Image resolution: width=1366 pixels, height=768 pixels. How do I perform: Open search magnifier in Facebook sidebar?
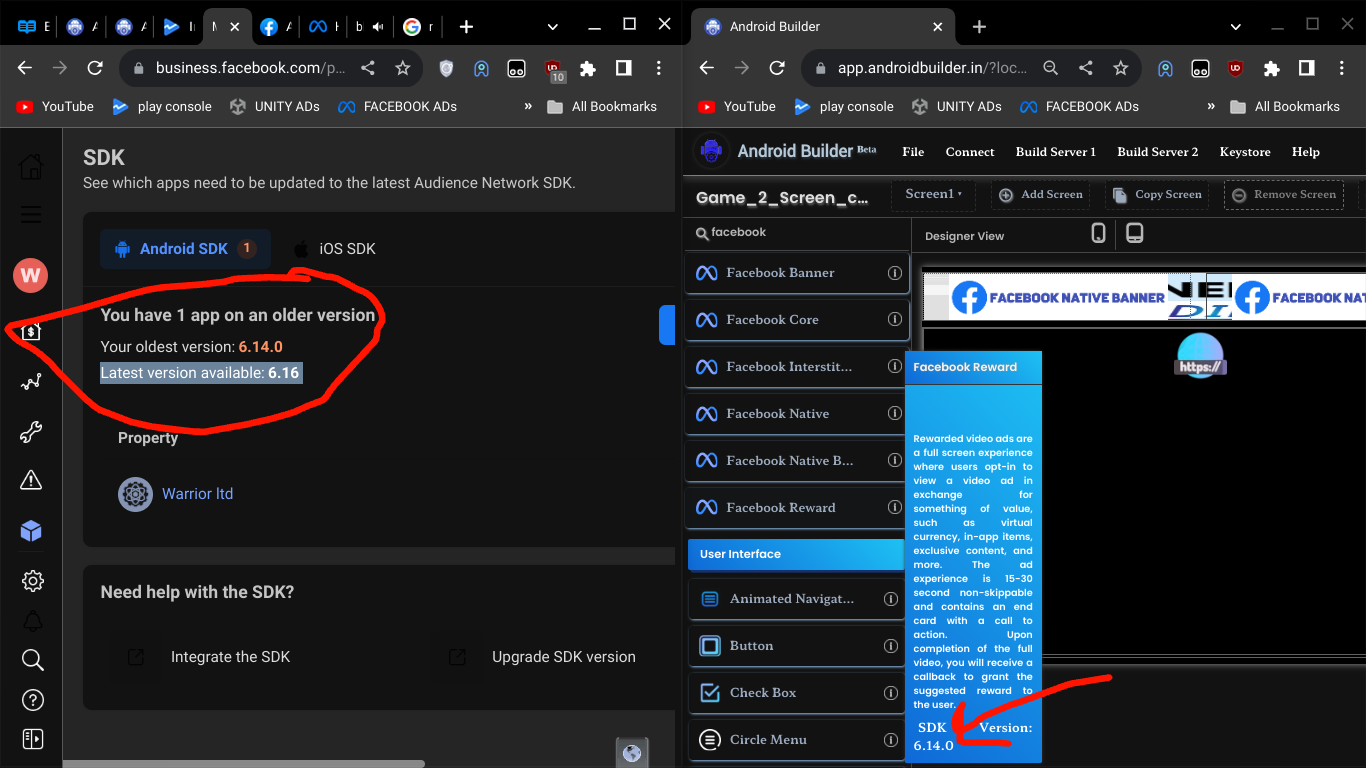[x=32, y=660]
